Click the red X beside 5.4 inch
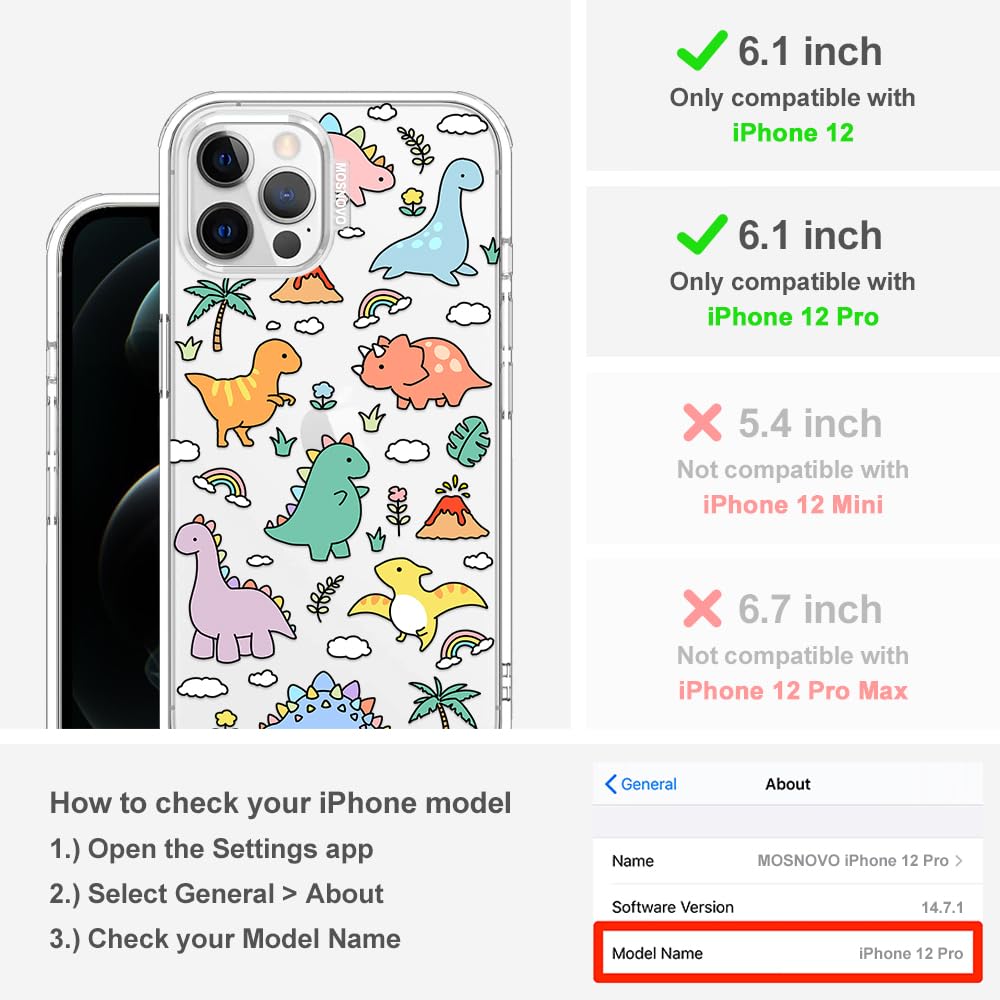1000x1000 pixels. point(702,422)
